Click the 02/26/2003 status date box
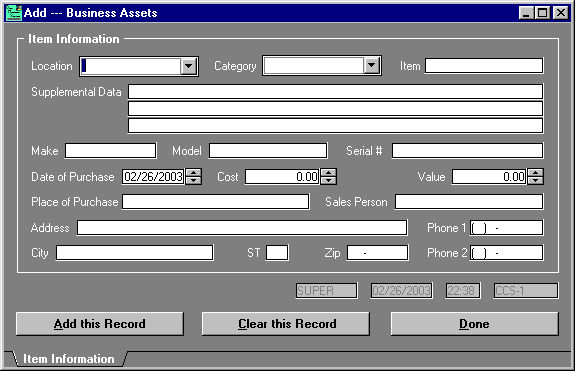Image resolution: width=575 pixels, height=371 pixels. [401, 291]
